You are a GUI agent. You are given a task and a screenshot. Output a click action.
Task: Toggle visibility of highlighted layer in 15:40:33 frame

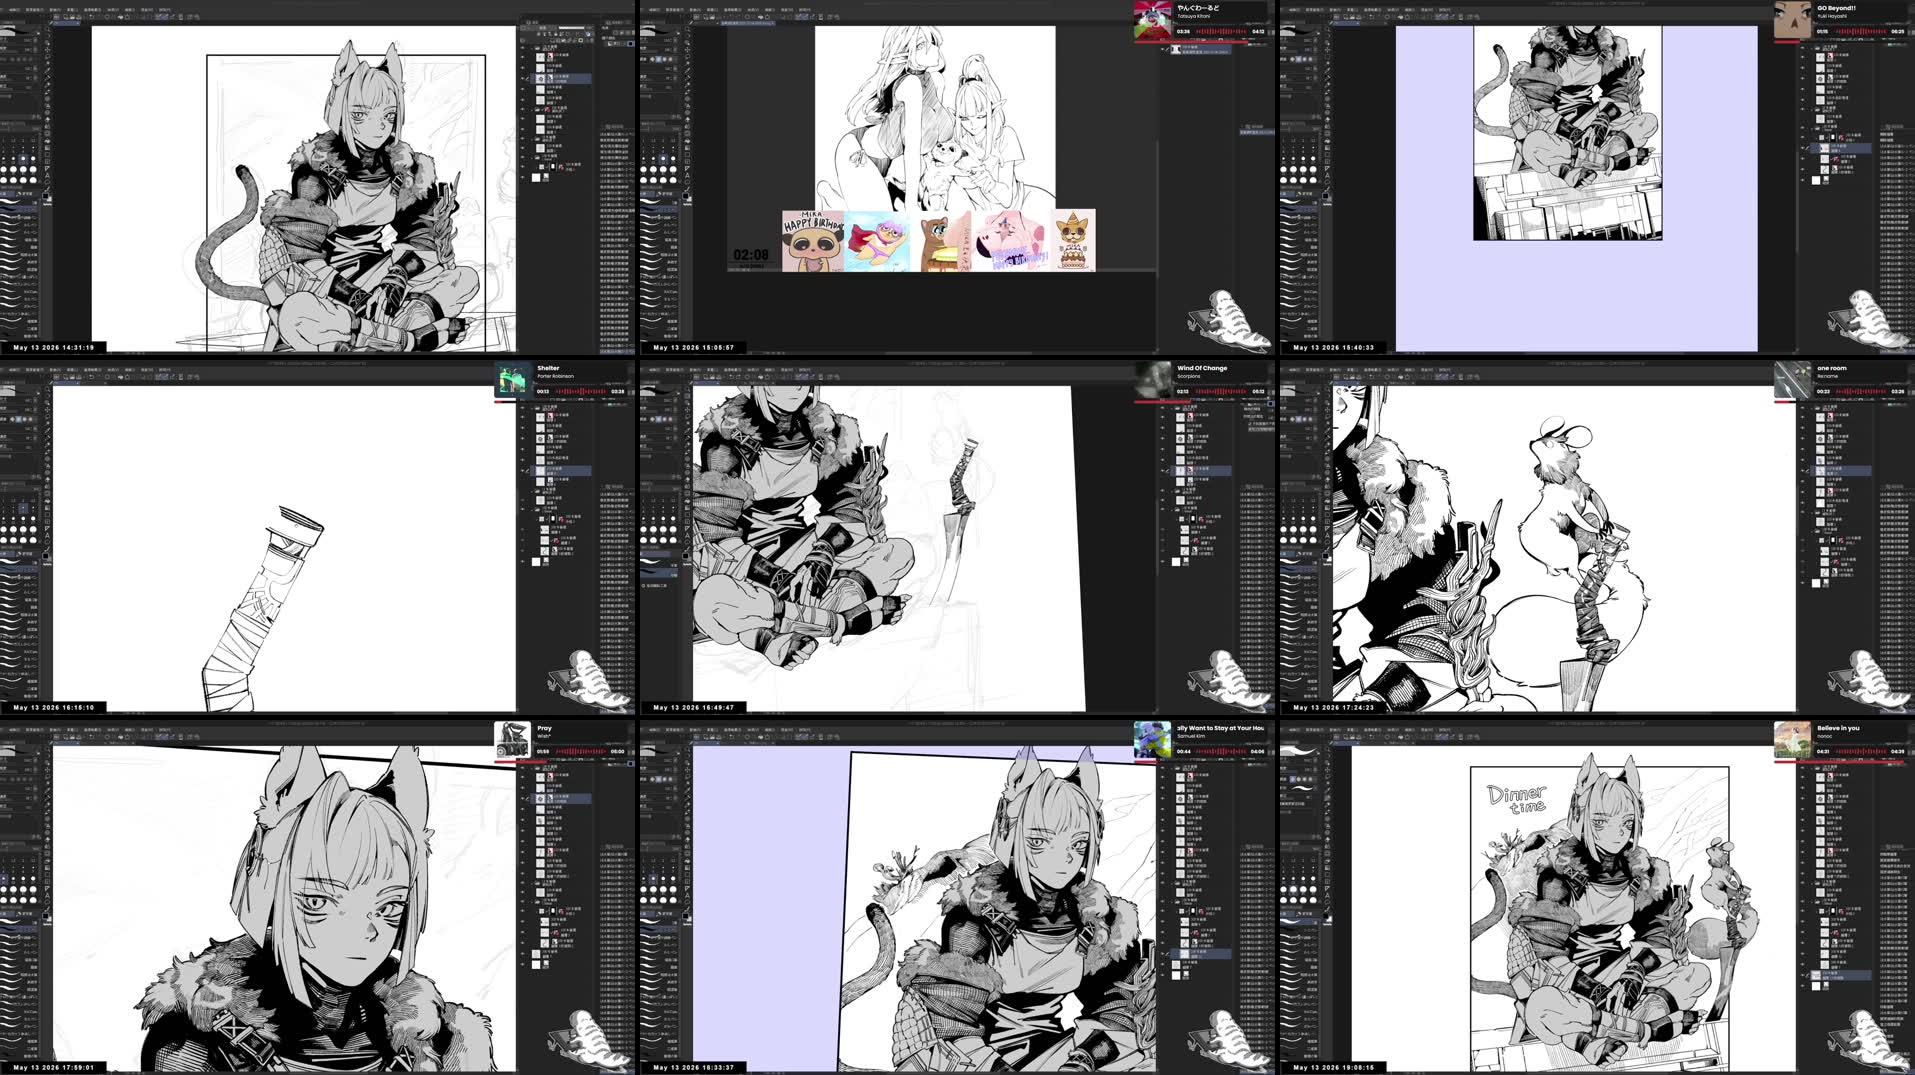(x=1802, y=148)
